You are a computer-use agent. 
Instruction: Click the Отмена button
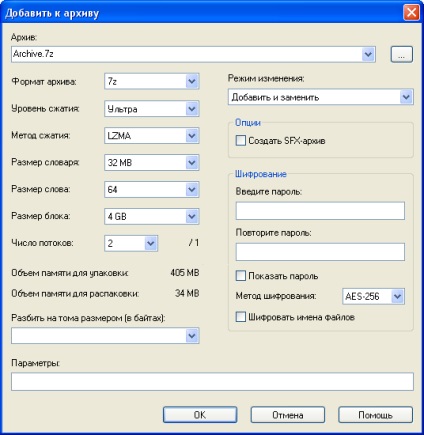pyautogui.click(x=288, y=415)
